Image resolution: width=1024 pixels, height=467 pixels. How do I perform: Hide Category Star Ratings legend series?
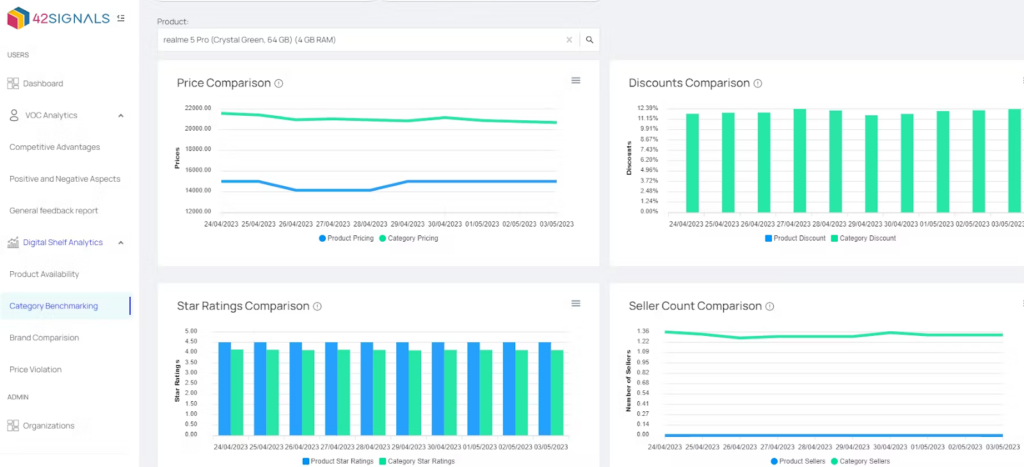[415, 461]
